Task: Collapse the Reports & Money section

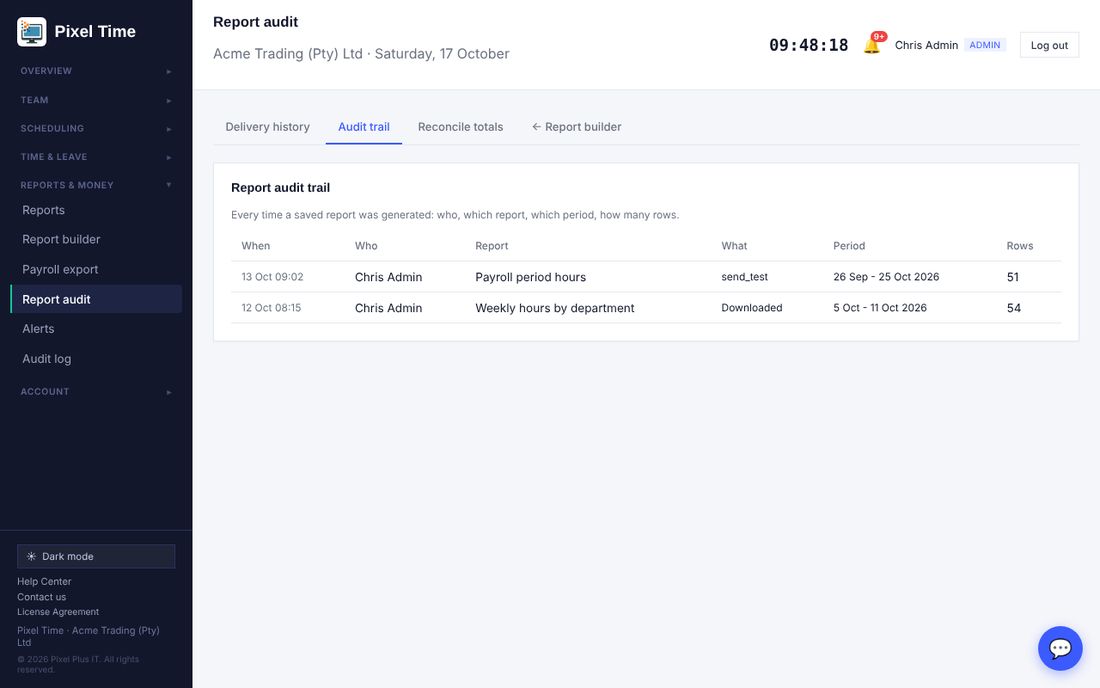Action: [x=96, y=185]
